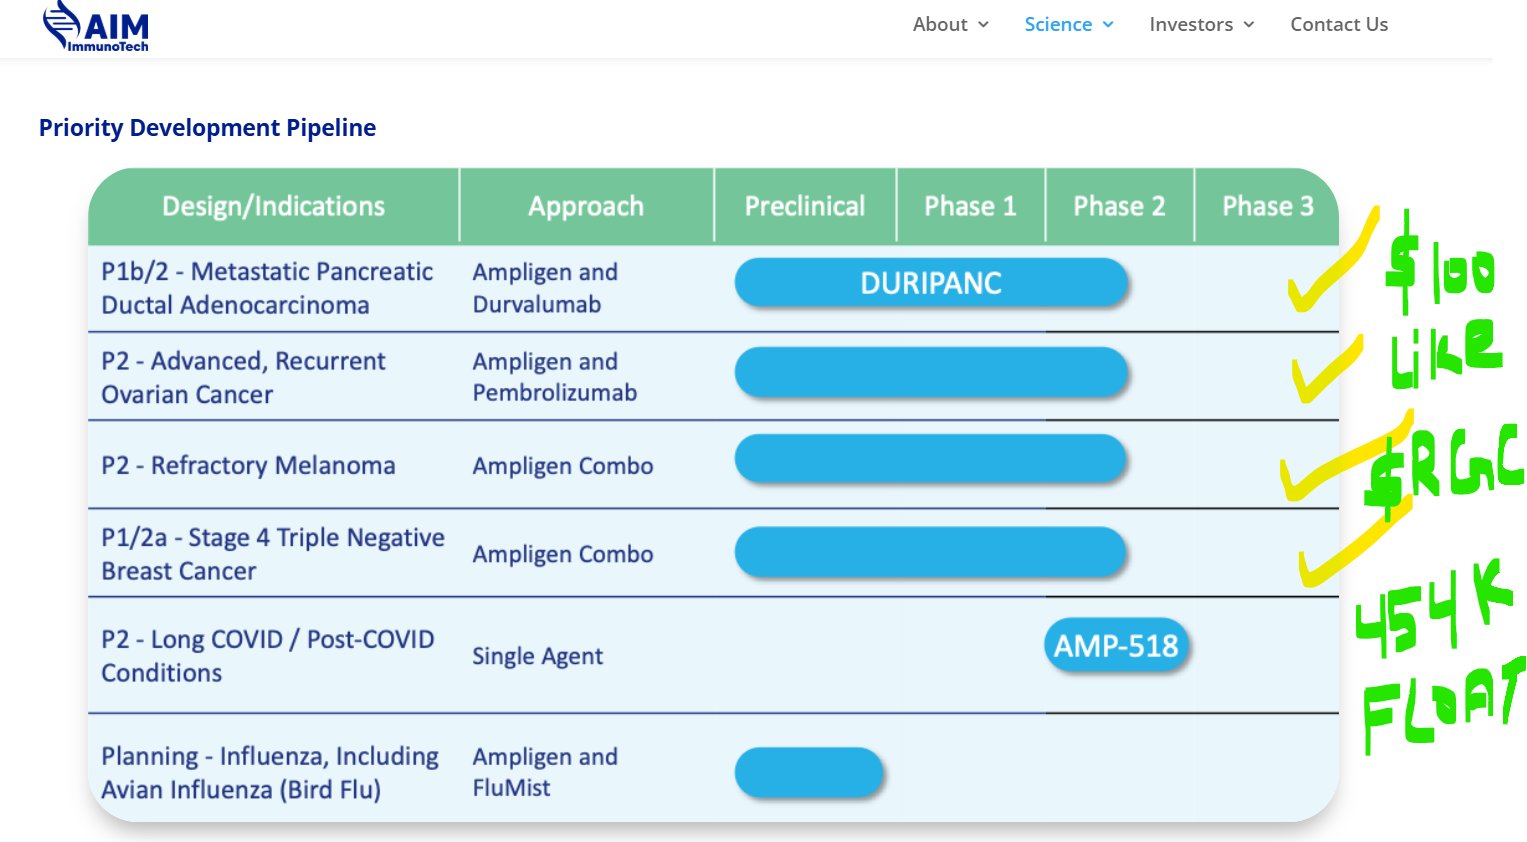The image size is (1527, 842).
Task: Click the Design/Indications column header
Action: pyautogui.click(x=273, y=206)
